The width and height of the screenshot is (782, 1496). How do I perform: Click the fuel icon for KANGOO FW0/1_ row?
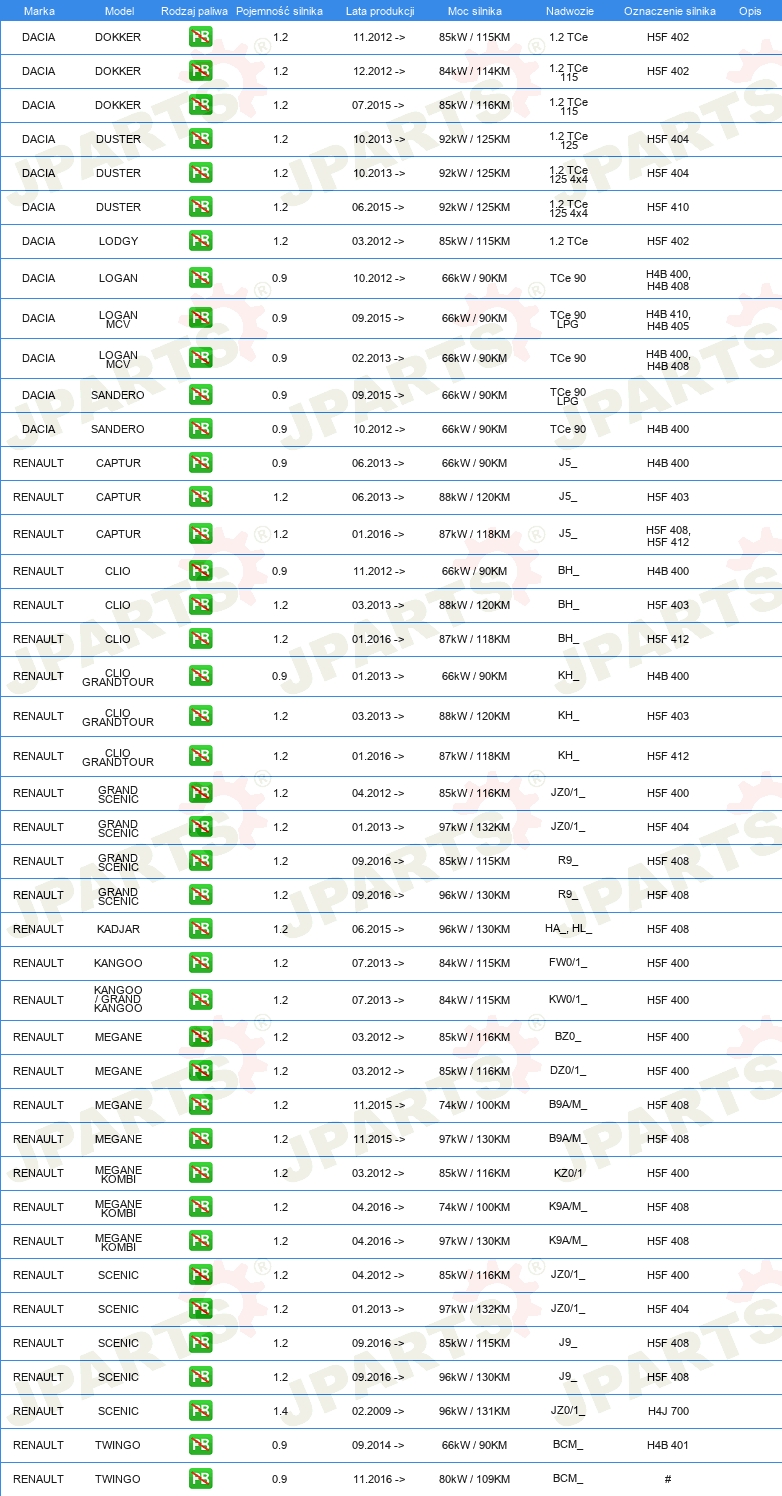200,963
